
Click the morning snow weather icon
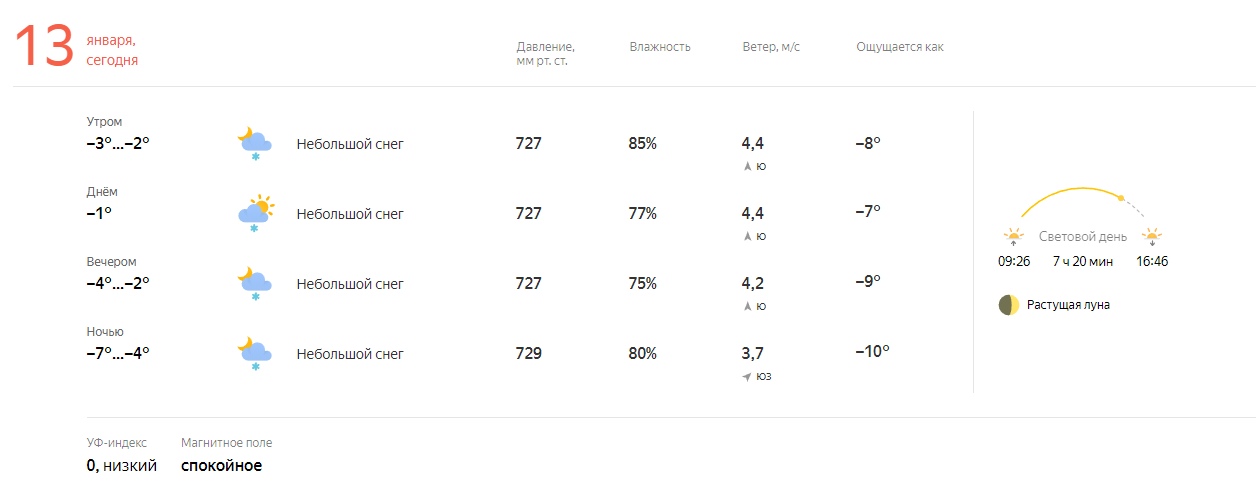pyautogui.click(x=254, y=143)
